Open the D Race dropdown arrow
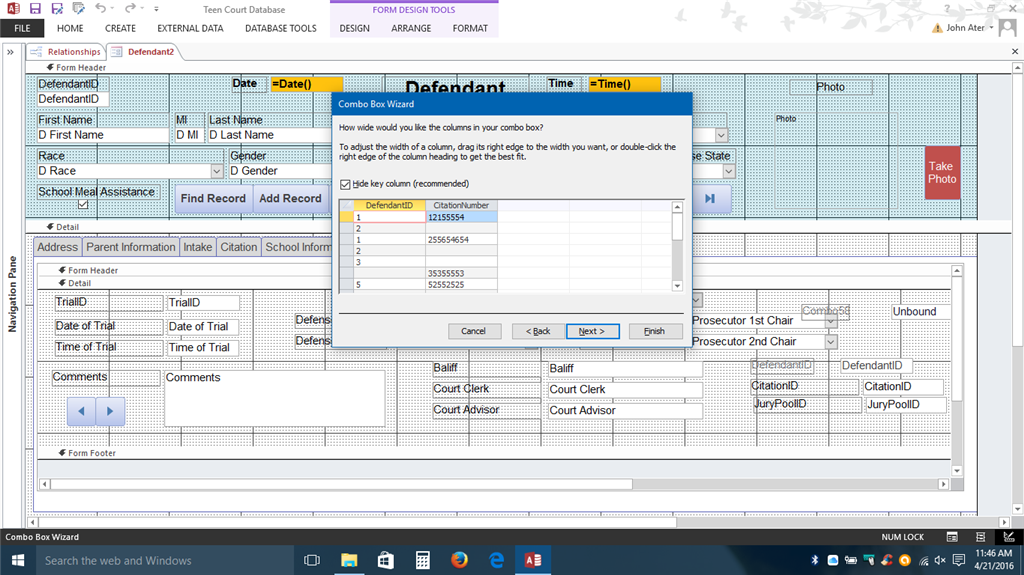The width and height of the screenshot is (1024, 575). 217,171
